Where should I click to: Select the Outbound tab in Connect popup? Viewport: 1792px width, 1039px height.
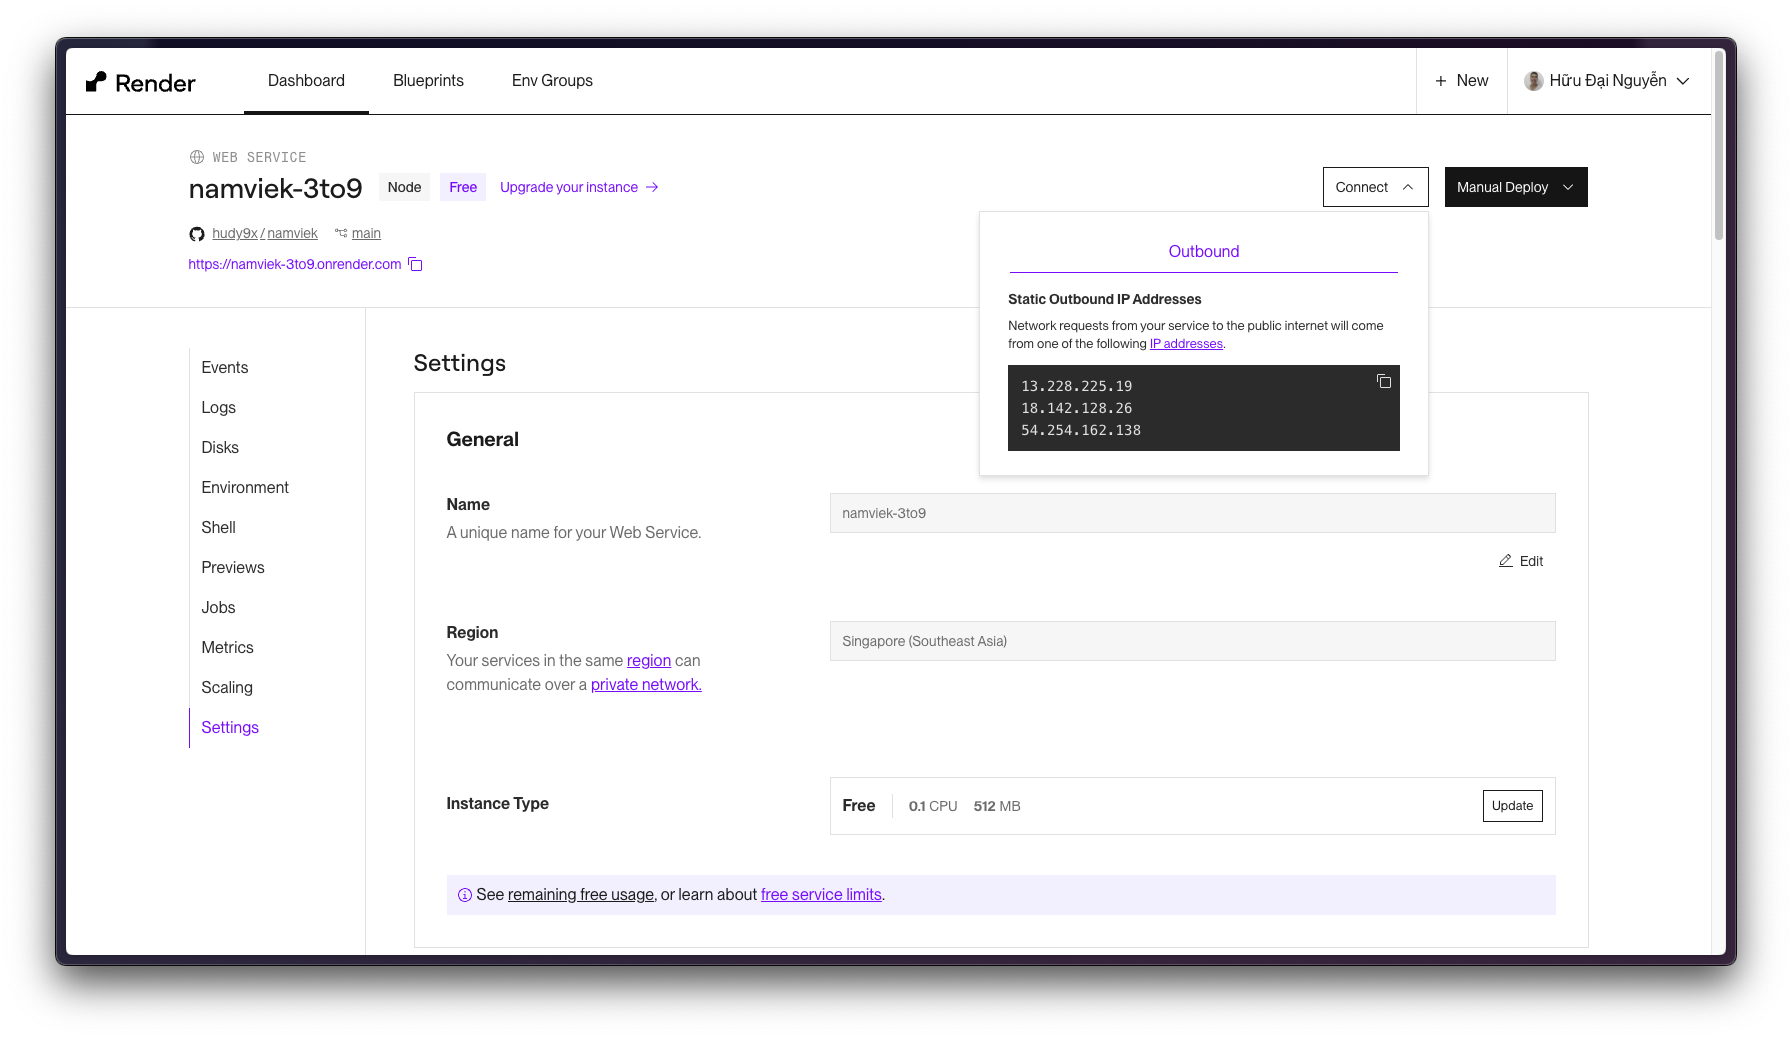(x=1204, y=252)
